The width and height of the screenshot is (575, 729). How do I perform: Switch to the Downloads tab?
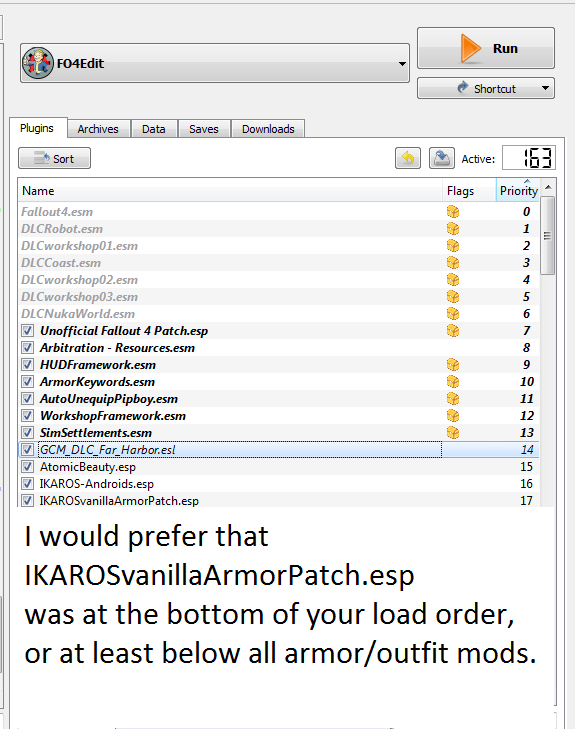coord(268,129)
